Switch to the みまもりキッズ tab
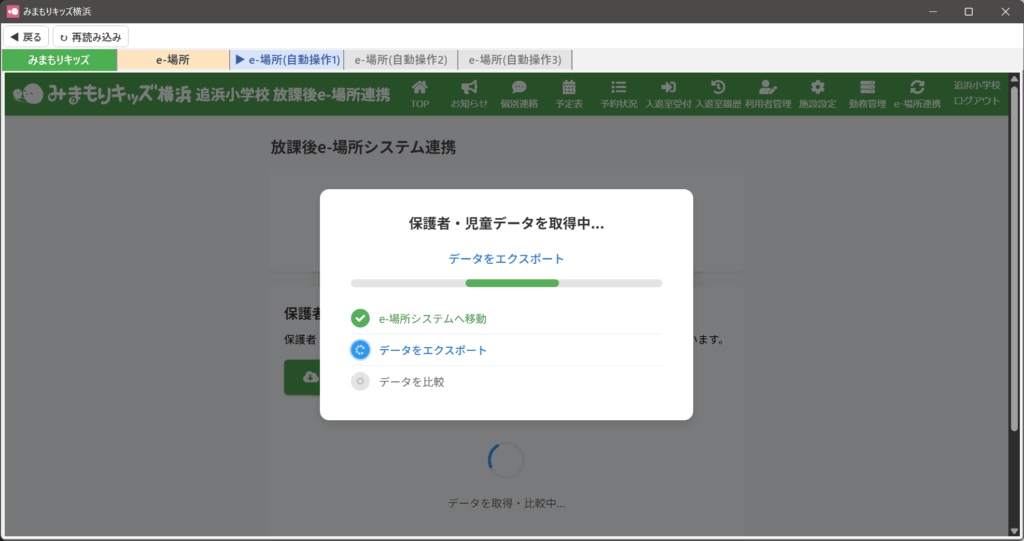The width and height of the screenshot is (1024, 541). click(59, 60)
